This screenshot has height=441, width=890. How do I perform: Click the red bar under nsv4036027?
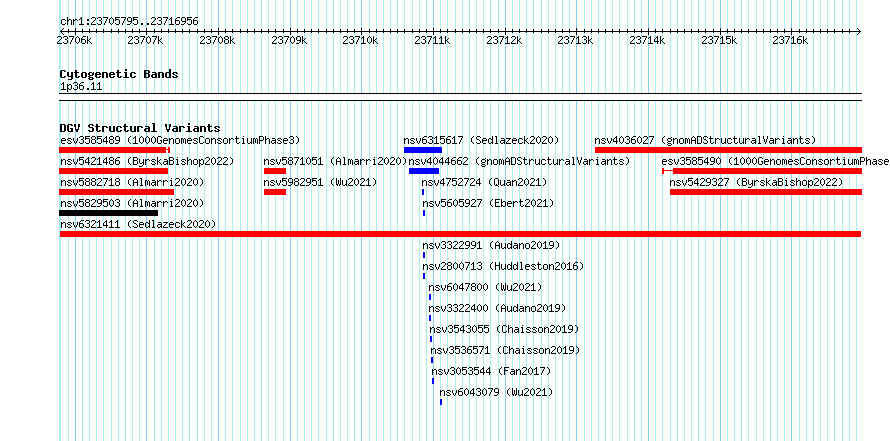(x=728, y=150)
